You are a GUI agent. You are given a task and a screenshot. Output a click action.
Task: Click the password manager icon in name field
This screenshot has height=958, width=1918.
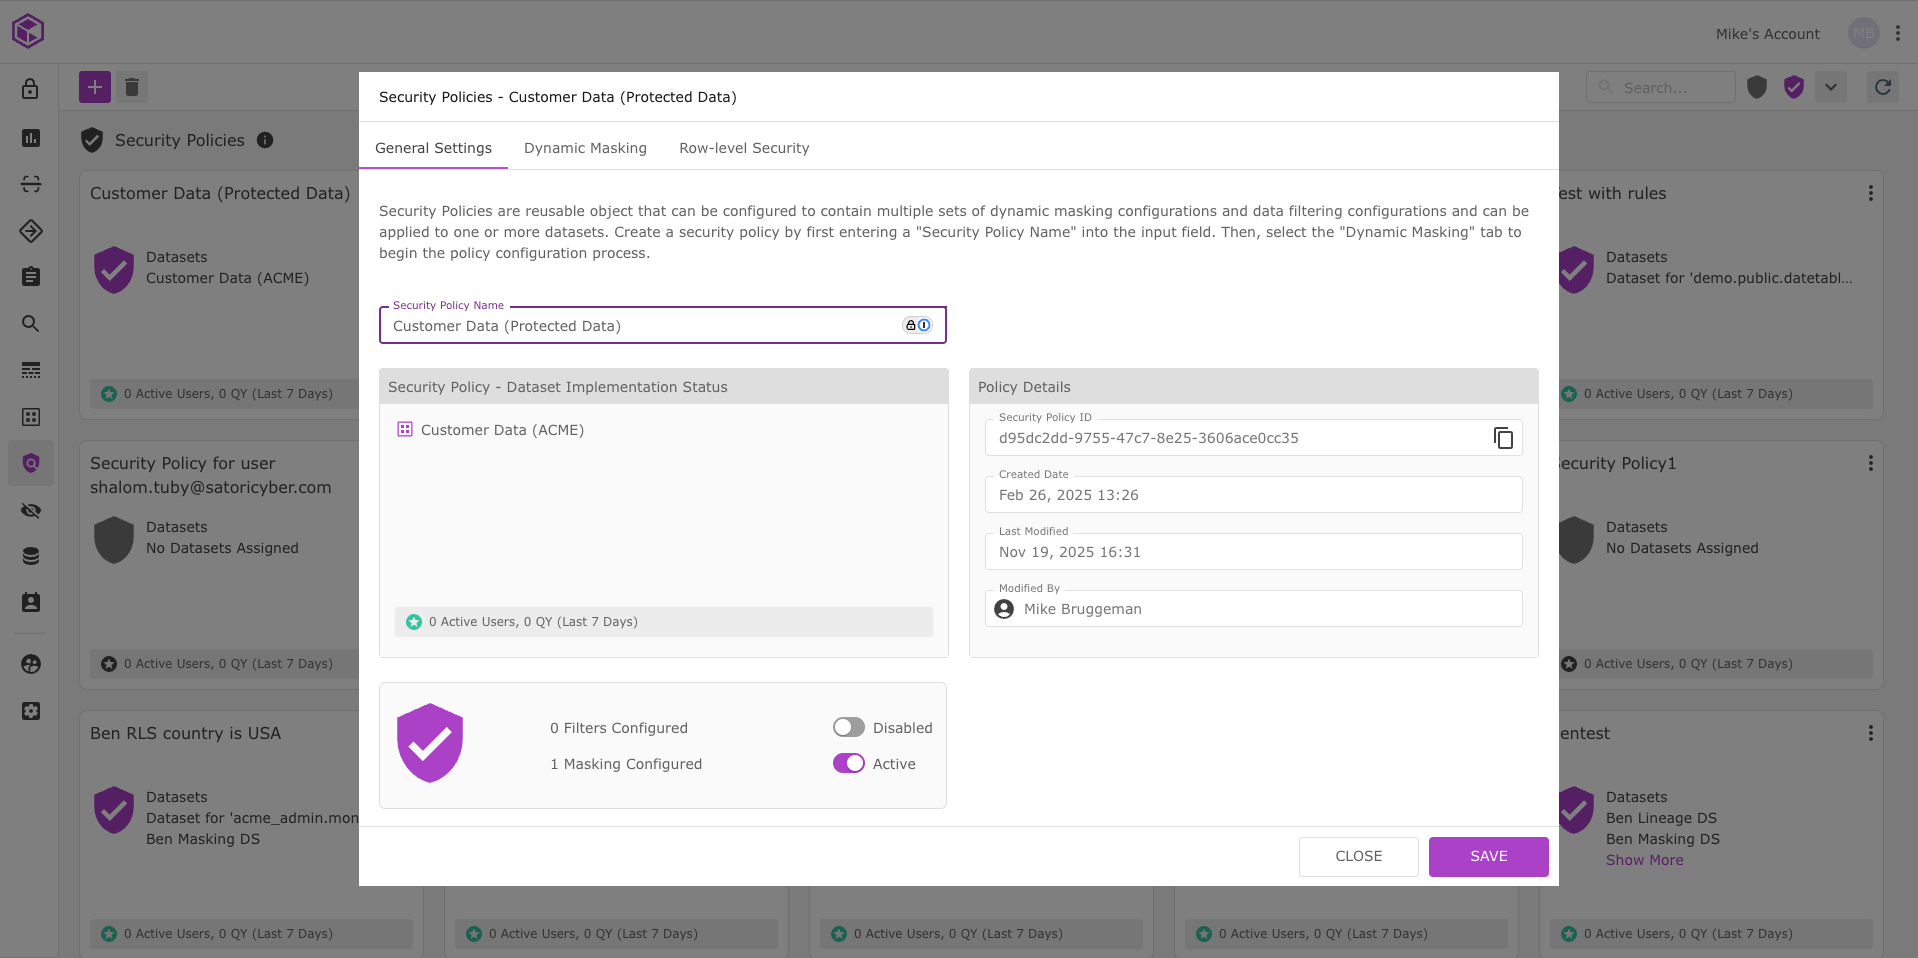pos(917,325)
